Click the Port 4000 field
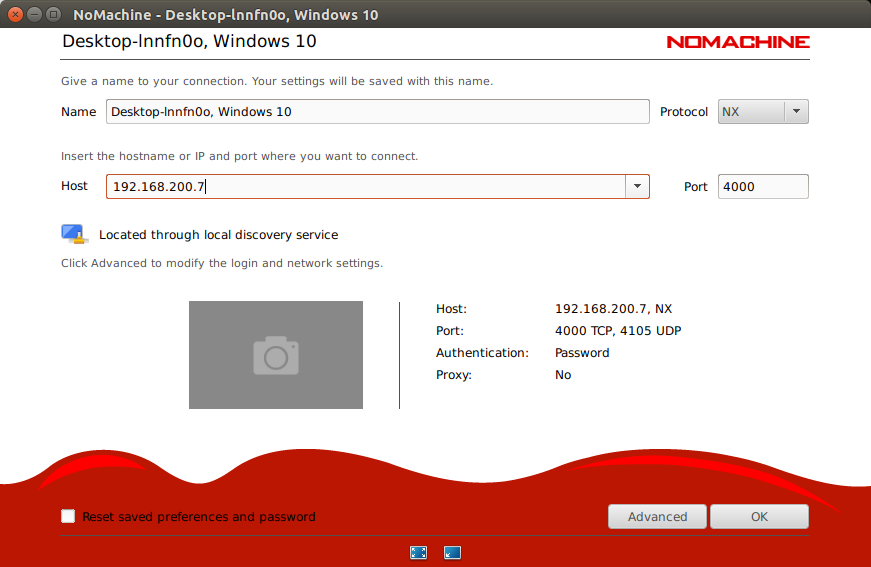This screenshot has height=567, width=871. click(763, 187)
